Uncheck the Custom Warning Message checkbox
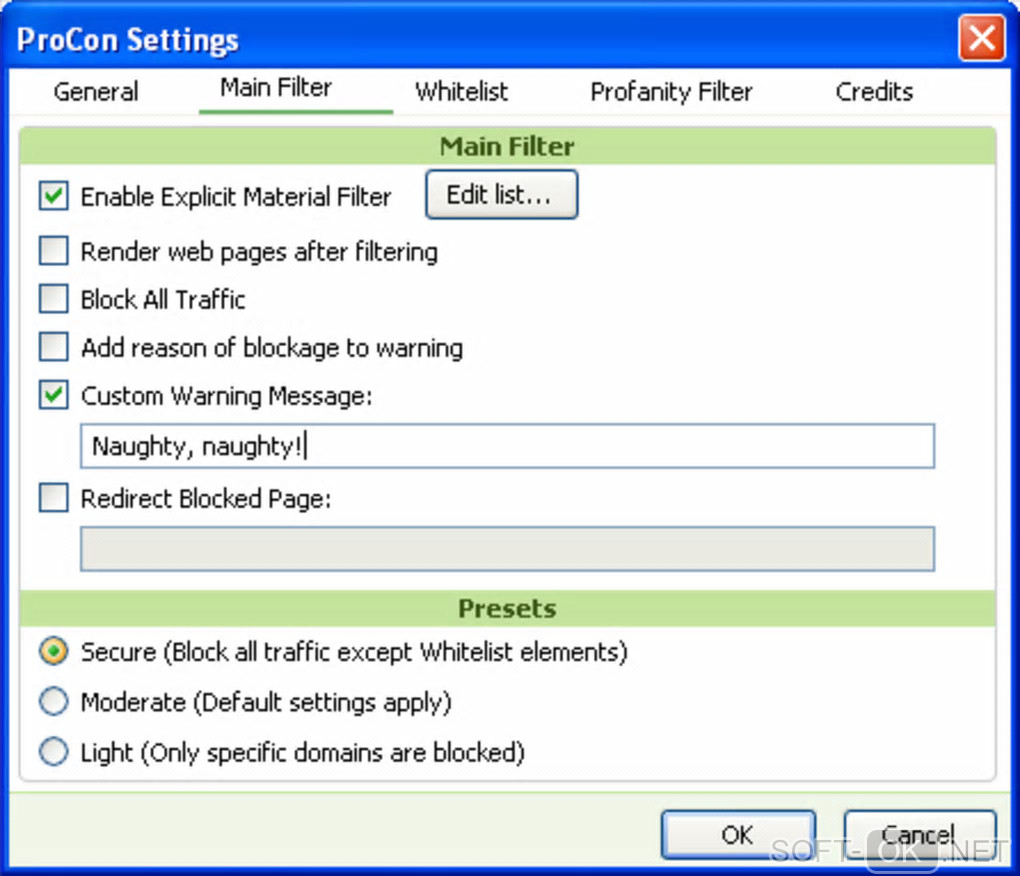The height and width of the screenshot is (876, 1020). click(53, 396)
